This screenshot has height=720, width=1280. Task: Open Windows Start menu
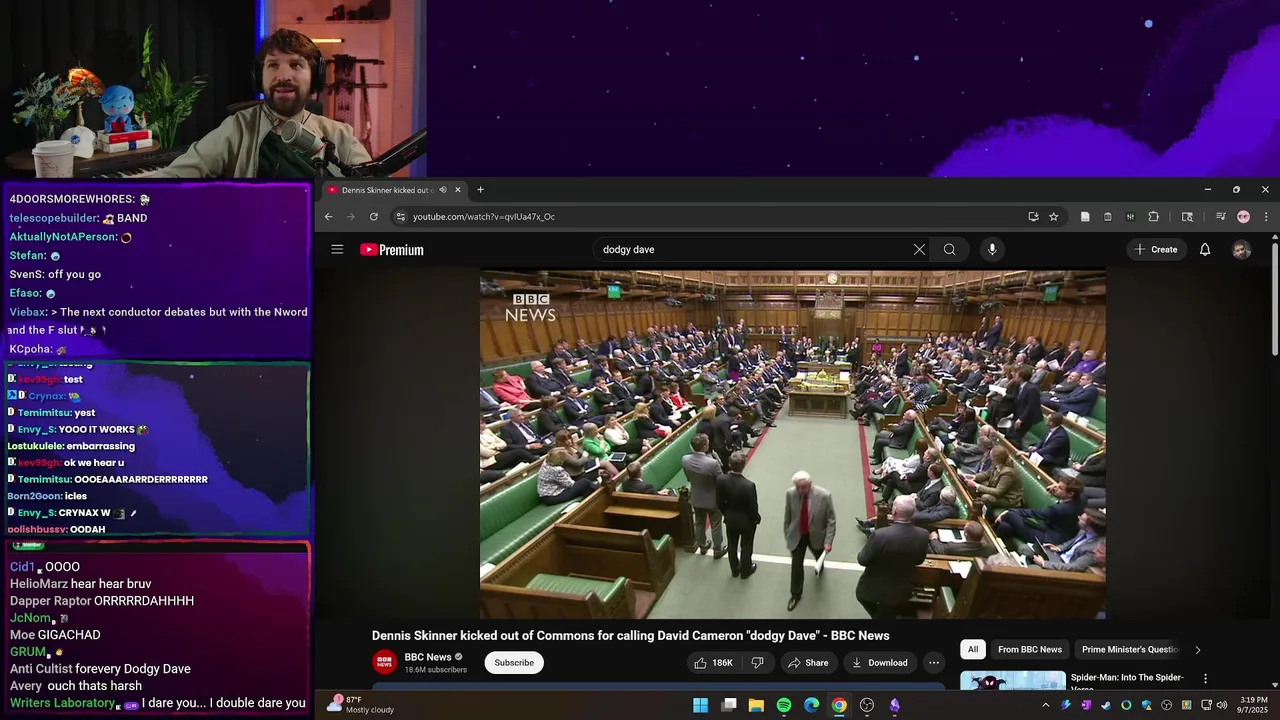click(x=701, y=705)
